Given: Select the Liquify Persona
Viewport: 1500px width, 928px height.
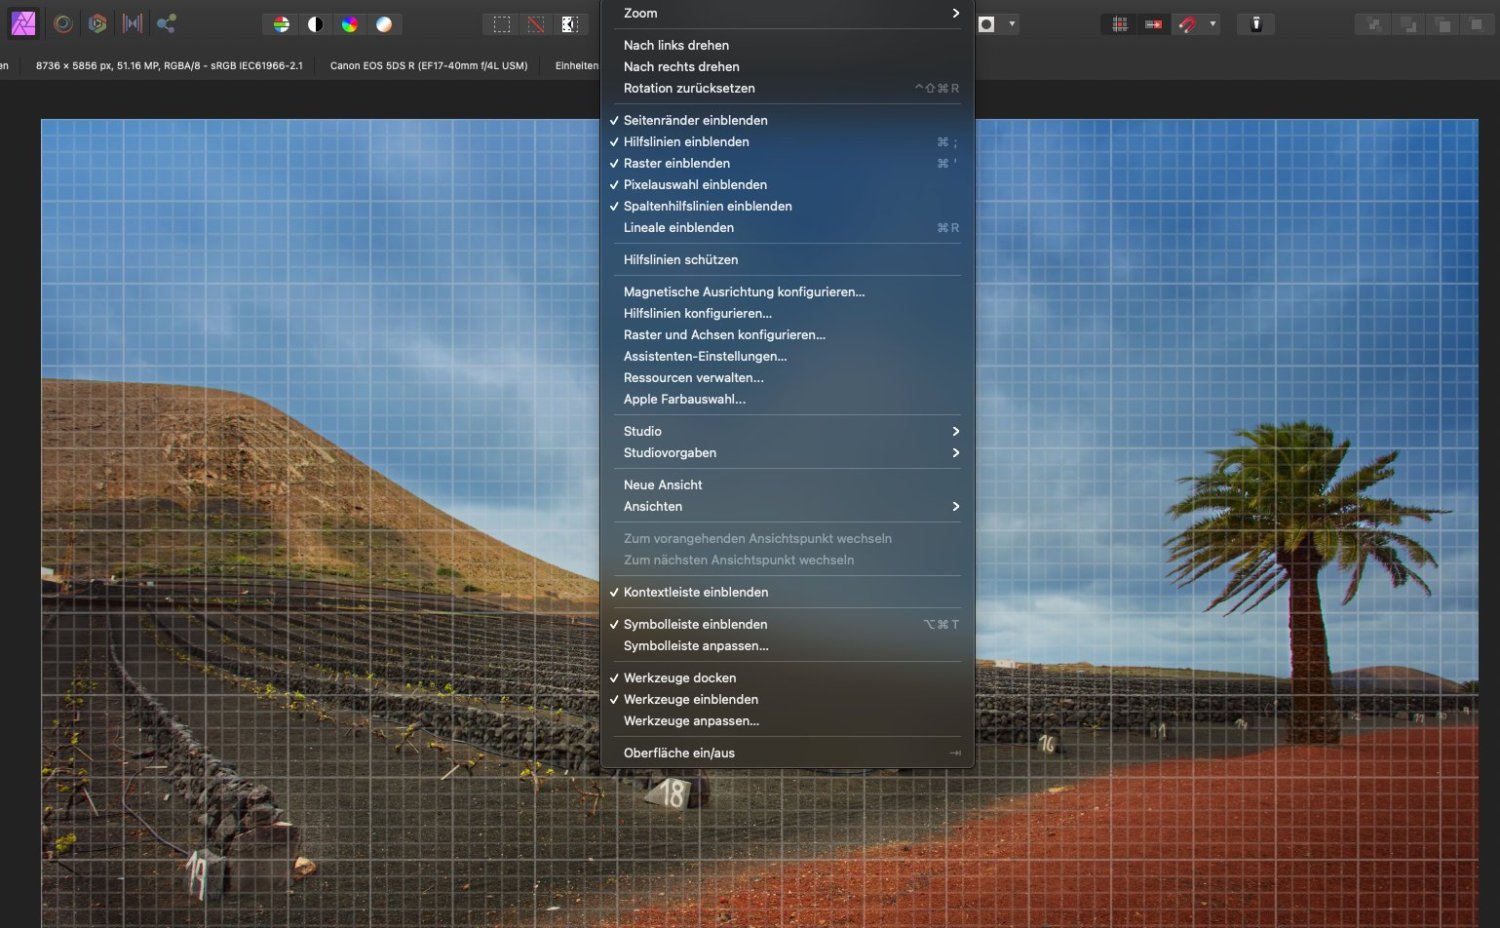Looking at the screenshot, I should 97,23.
